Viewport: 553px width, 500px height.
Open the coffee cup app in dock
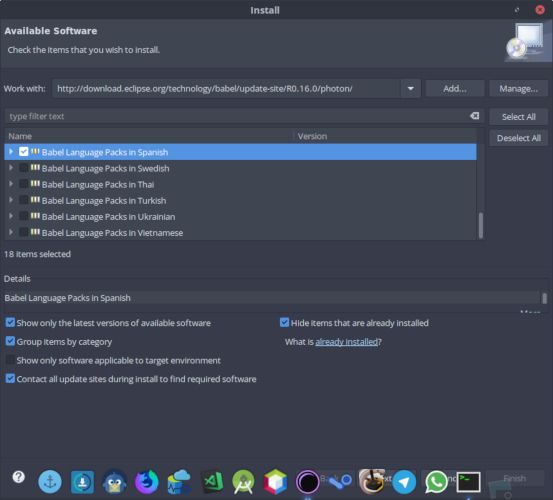371,481
